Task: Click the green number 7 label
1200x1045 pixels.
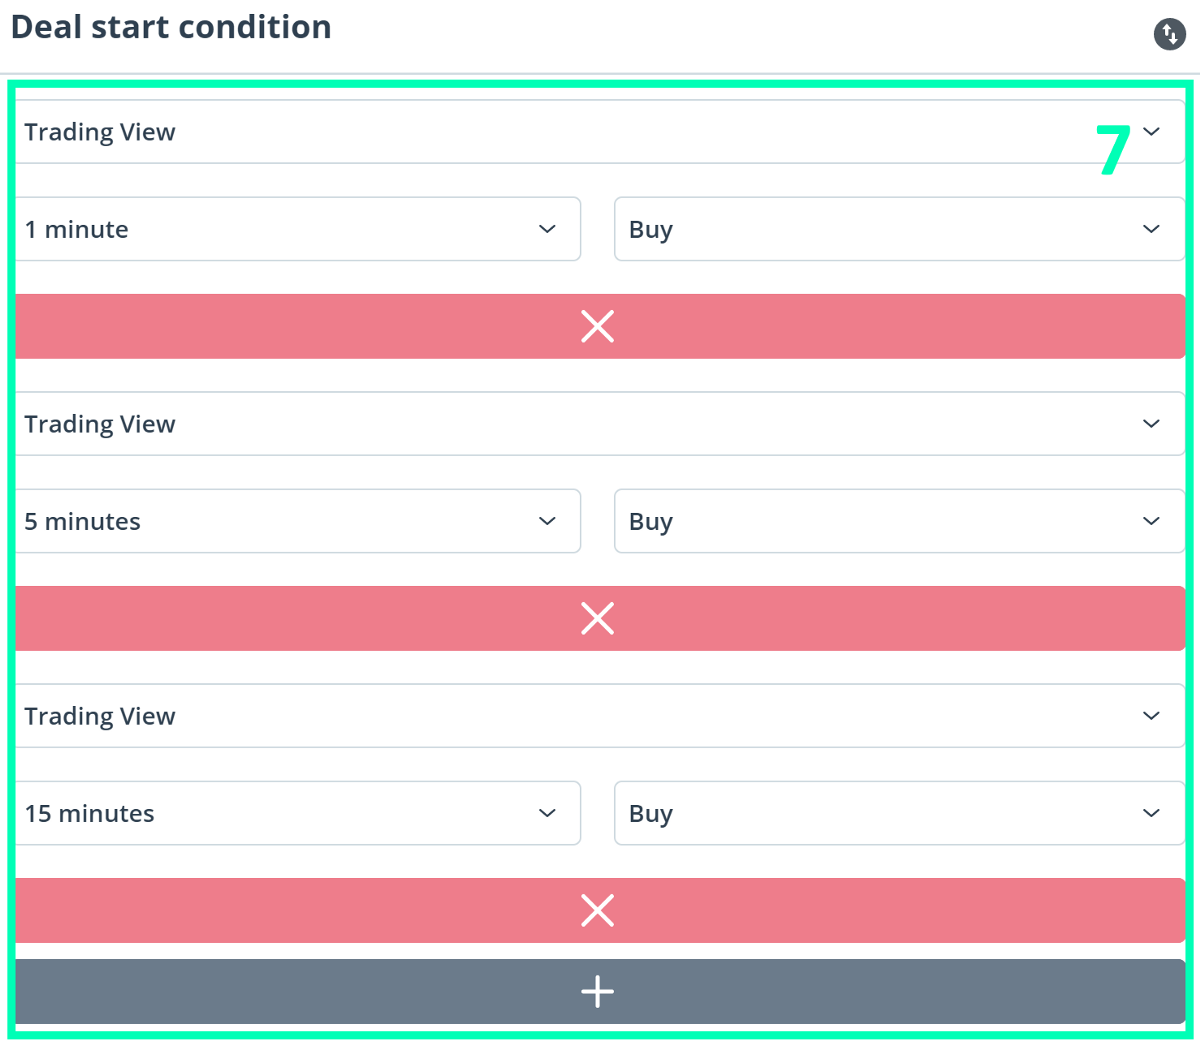Action: pyautogui.click(x=1112, y=151)
